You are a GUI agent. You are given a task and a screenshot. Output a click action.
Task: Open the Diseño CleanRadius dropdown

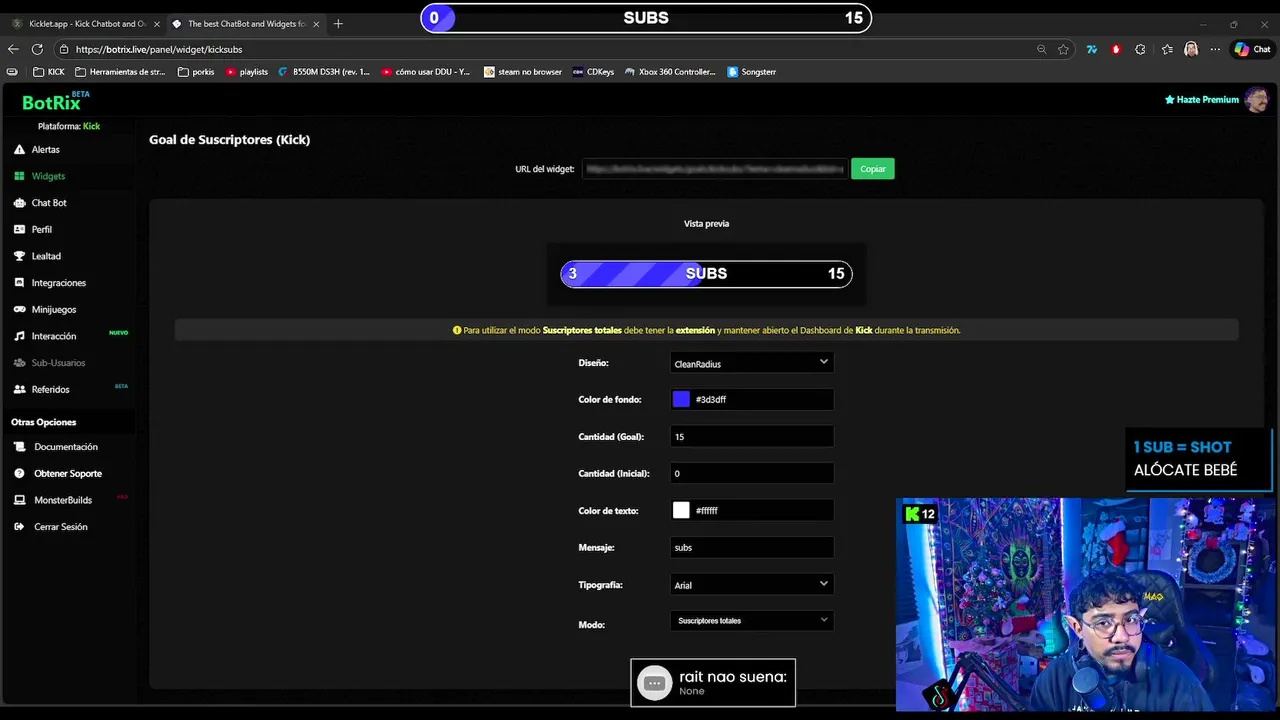pyautogui.click(x=752, y=363)
